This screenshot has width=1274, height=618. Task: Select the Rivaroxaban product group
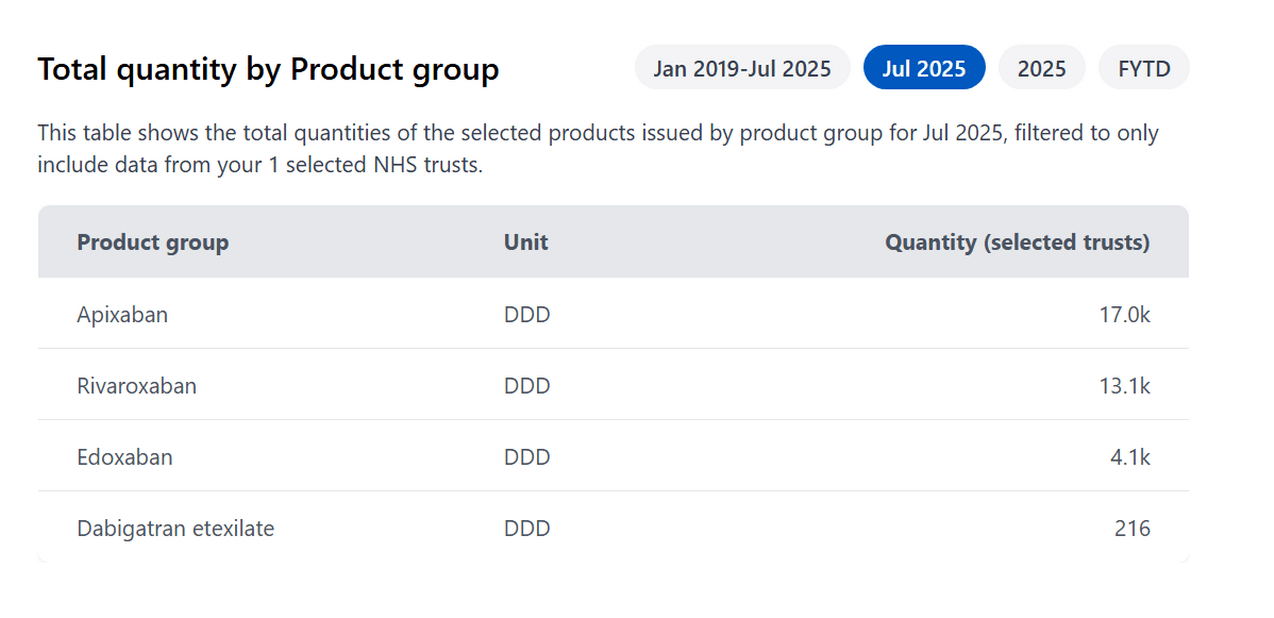point(137,386)
